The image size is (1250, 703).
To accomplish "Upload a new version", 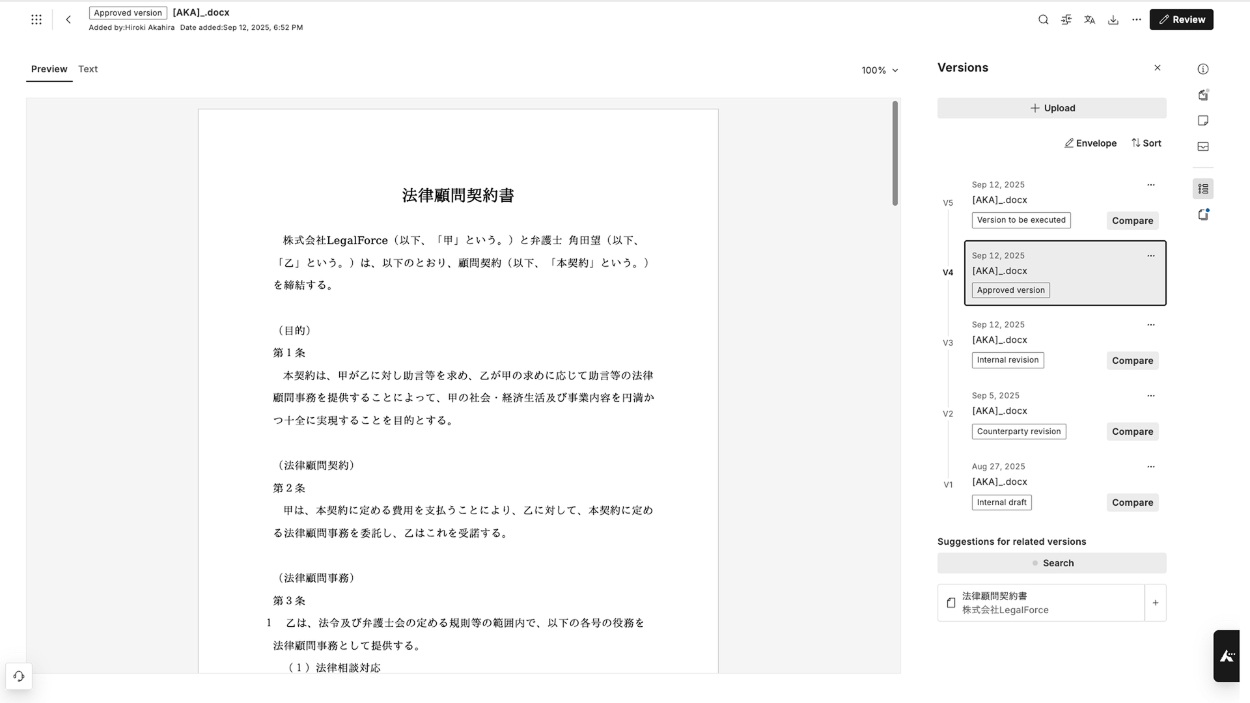I will (x=1051, y=108).
